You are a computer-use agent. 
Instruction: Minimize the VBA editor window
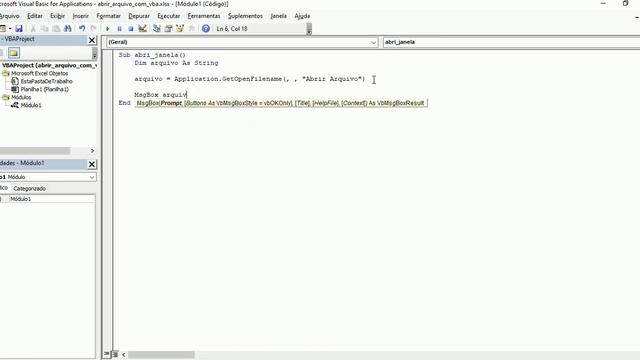click(603, 3)
